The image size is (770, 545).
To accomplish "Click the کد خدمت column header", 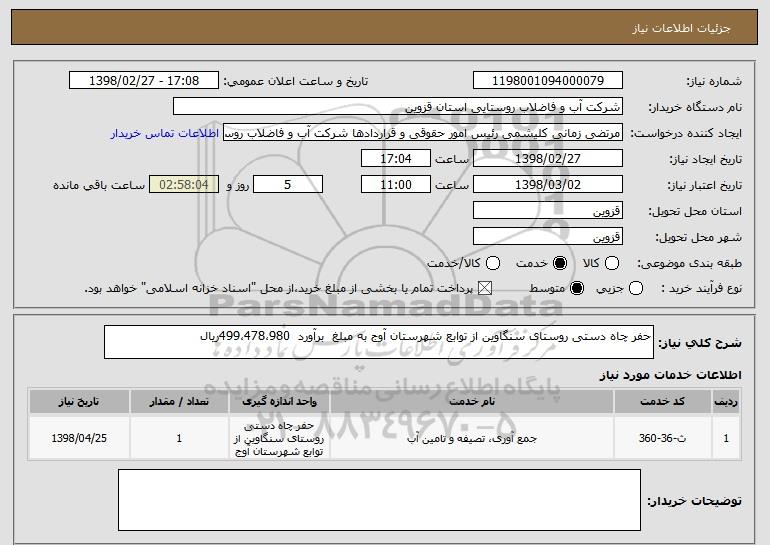I will (662, 402).
